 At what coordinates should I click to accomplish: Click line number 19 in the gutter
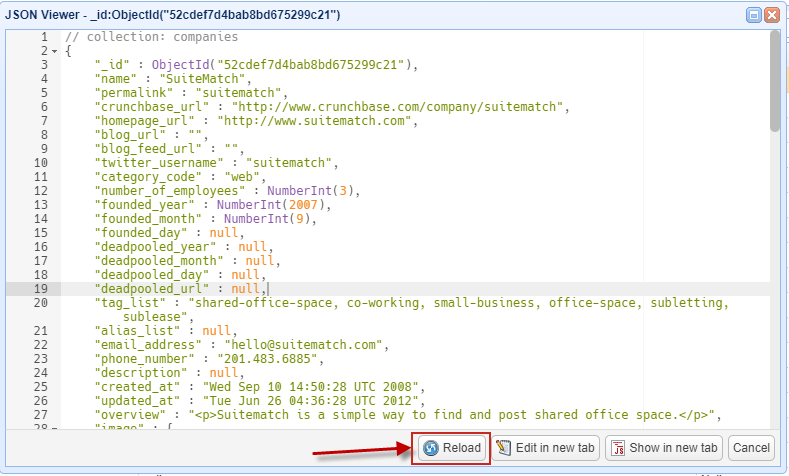tap(41, 289)
